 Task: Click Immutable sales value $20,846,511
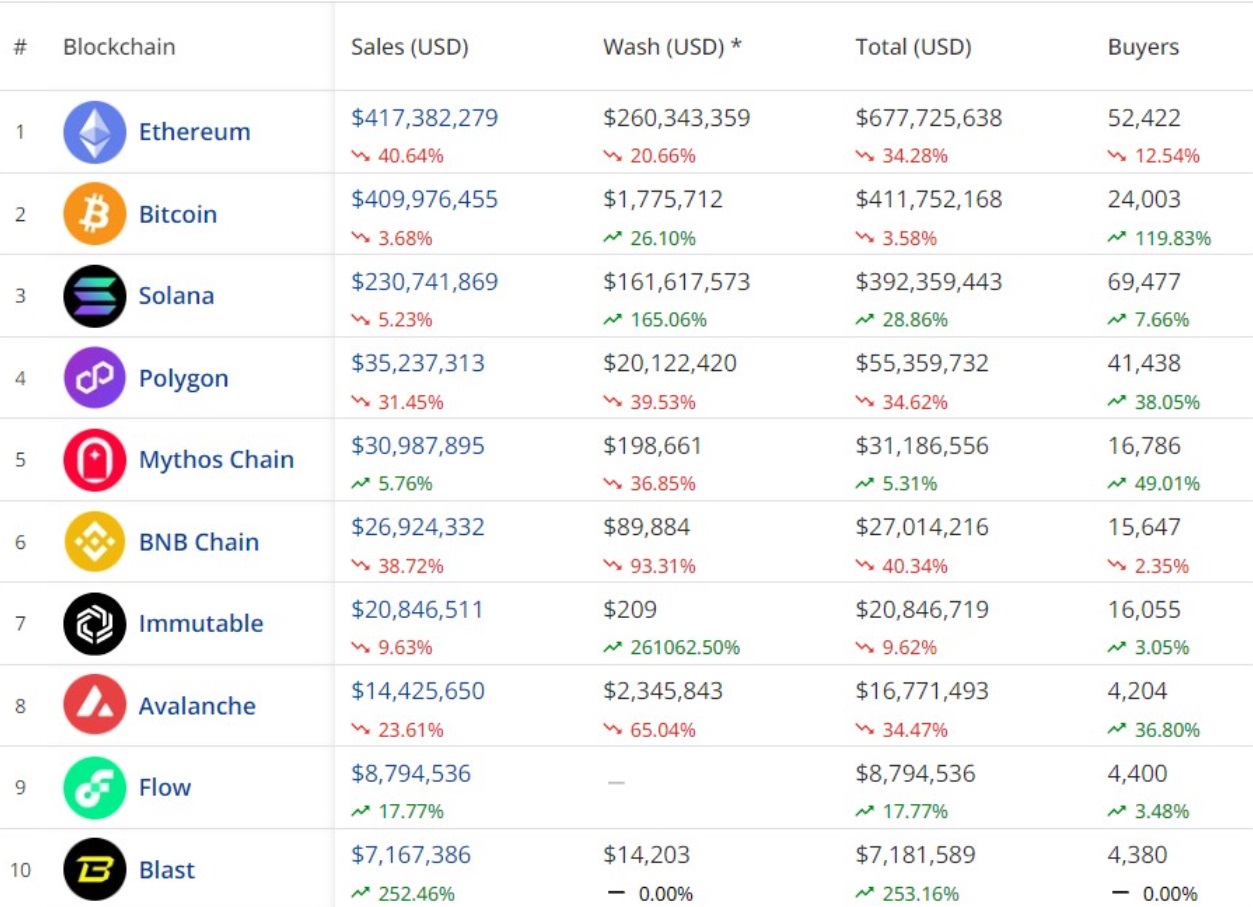click(418, 610)
